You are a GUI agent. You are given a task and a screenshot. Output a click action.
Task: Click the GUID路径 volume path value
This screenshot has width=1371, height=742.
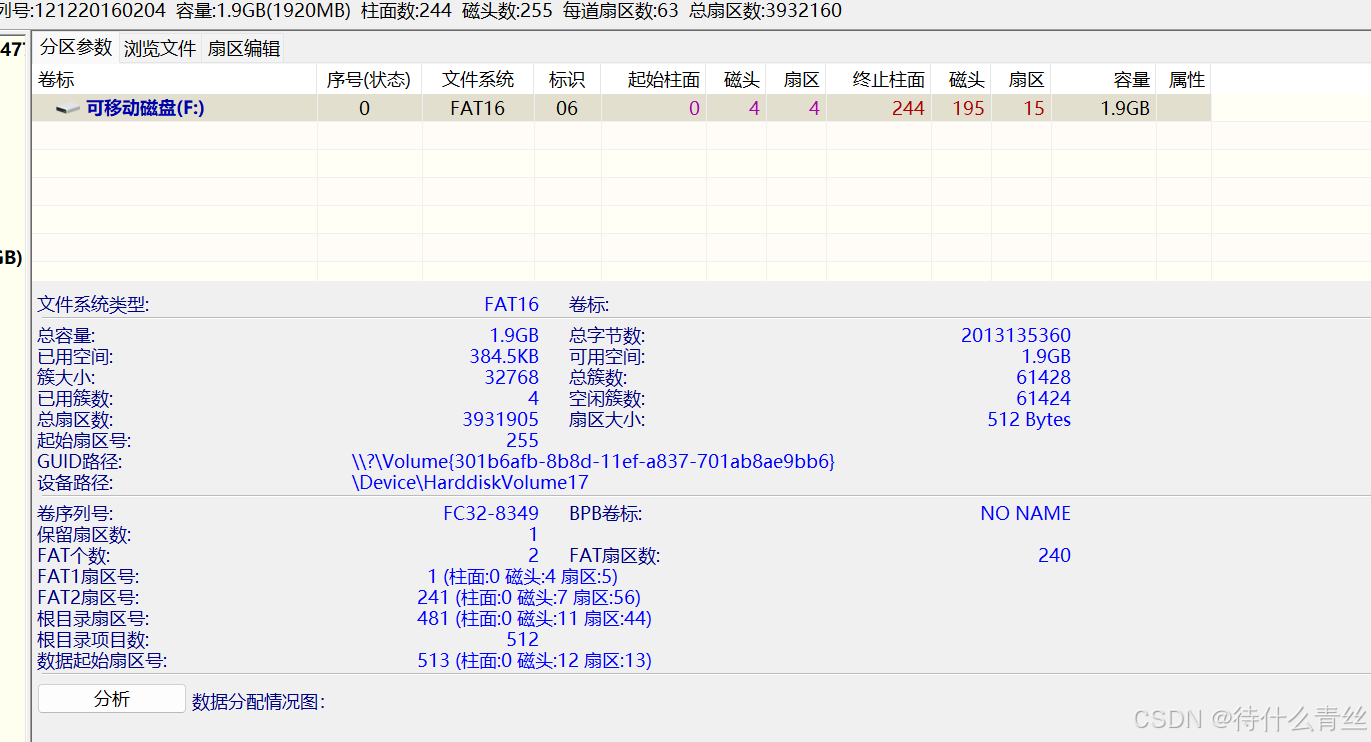[593, 461]
